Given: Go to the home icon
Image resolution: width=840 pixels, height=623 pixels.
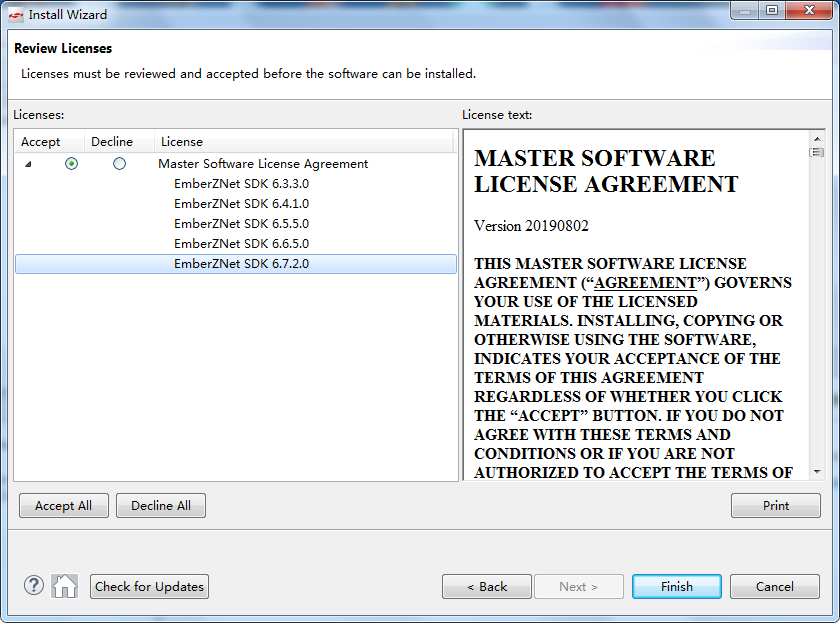Looking at the screenshot, I should click(x=65, y=586).
